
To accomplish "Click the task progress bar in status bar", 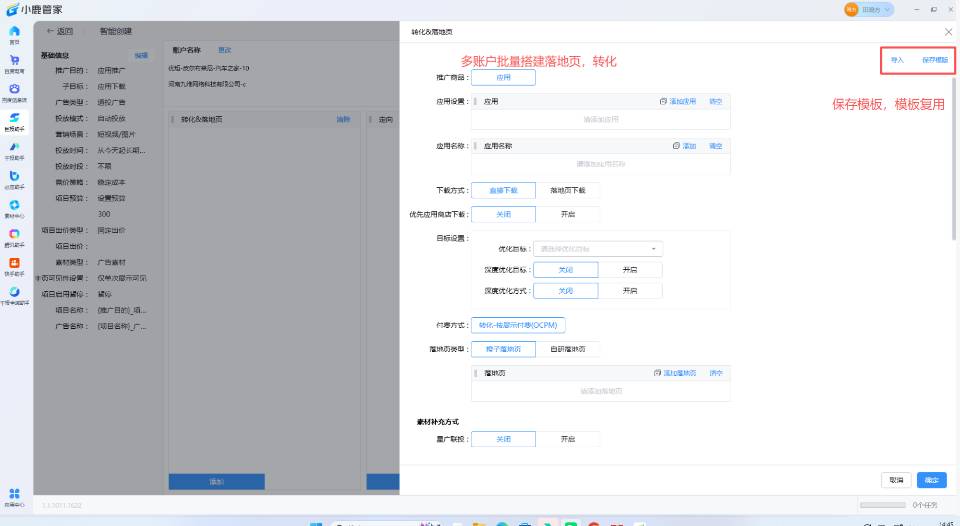I will (x=882, y=505).
